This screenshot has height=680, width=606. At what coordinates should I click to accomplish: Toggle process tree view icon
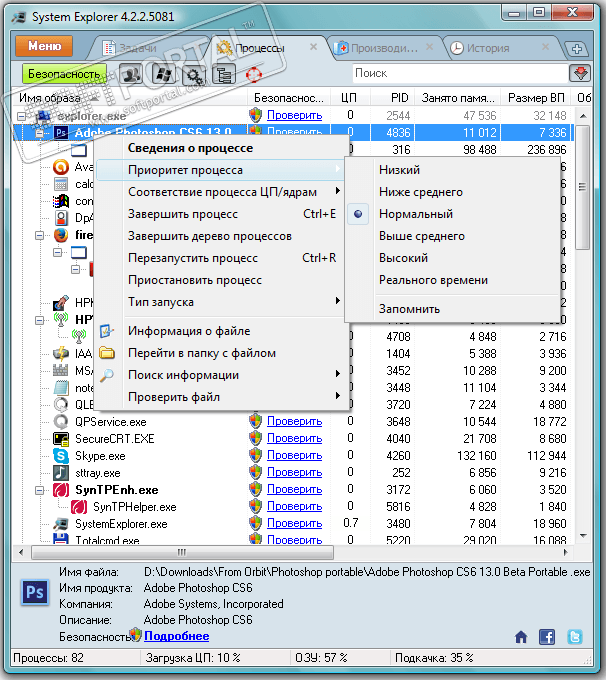tap(224, 75)
